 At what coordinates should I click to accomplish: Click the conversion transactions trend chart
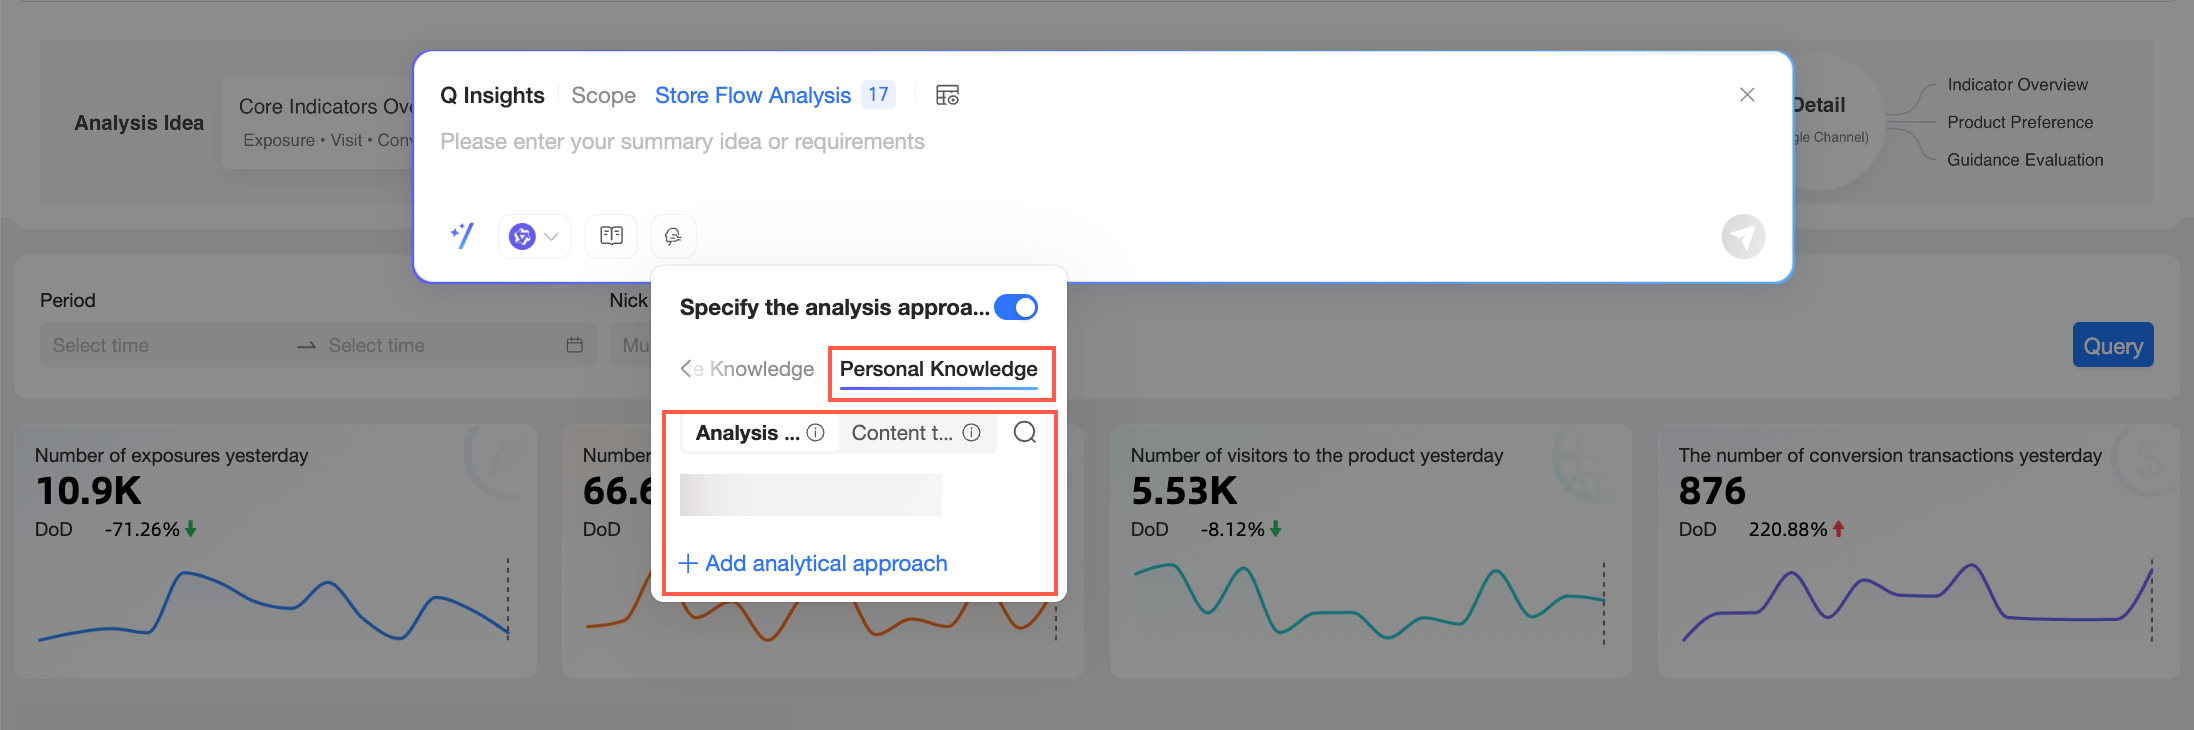[x=1917, y=602]
